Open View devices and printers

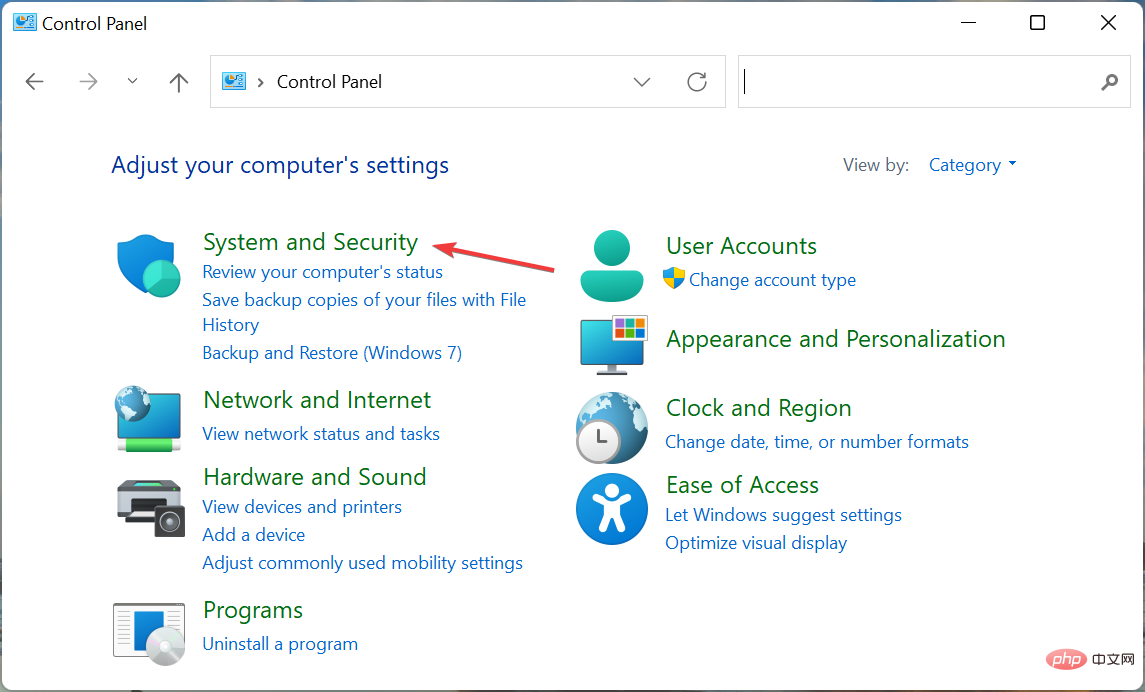(x=302, y=507)
